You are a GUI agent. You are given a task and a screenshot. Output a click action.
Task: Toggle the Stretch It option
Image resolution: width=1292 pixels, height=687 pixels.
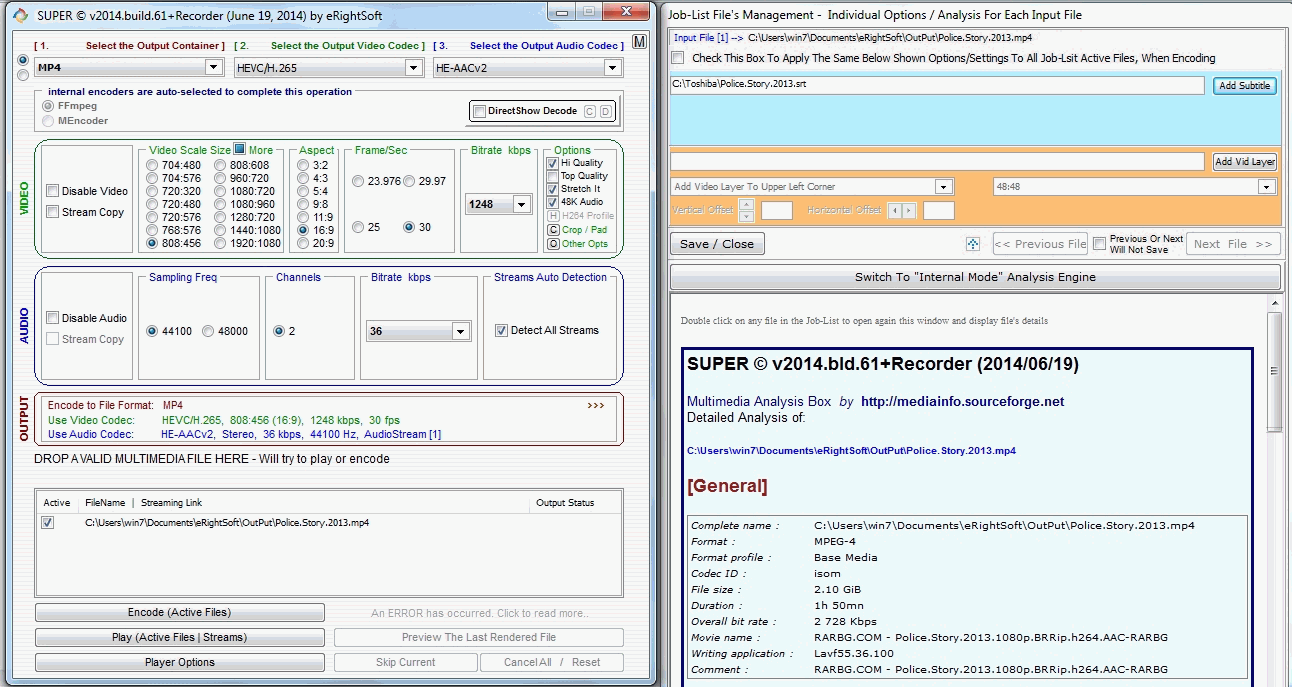553,189
